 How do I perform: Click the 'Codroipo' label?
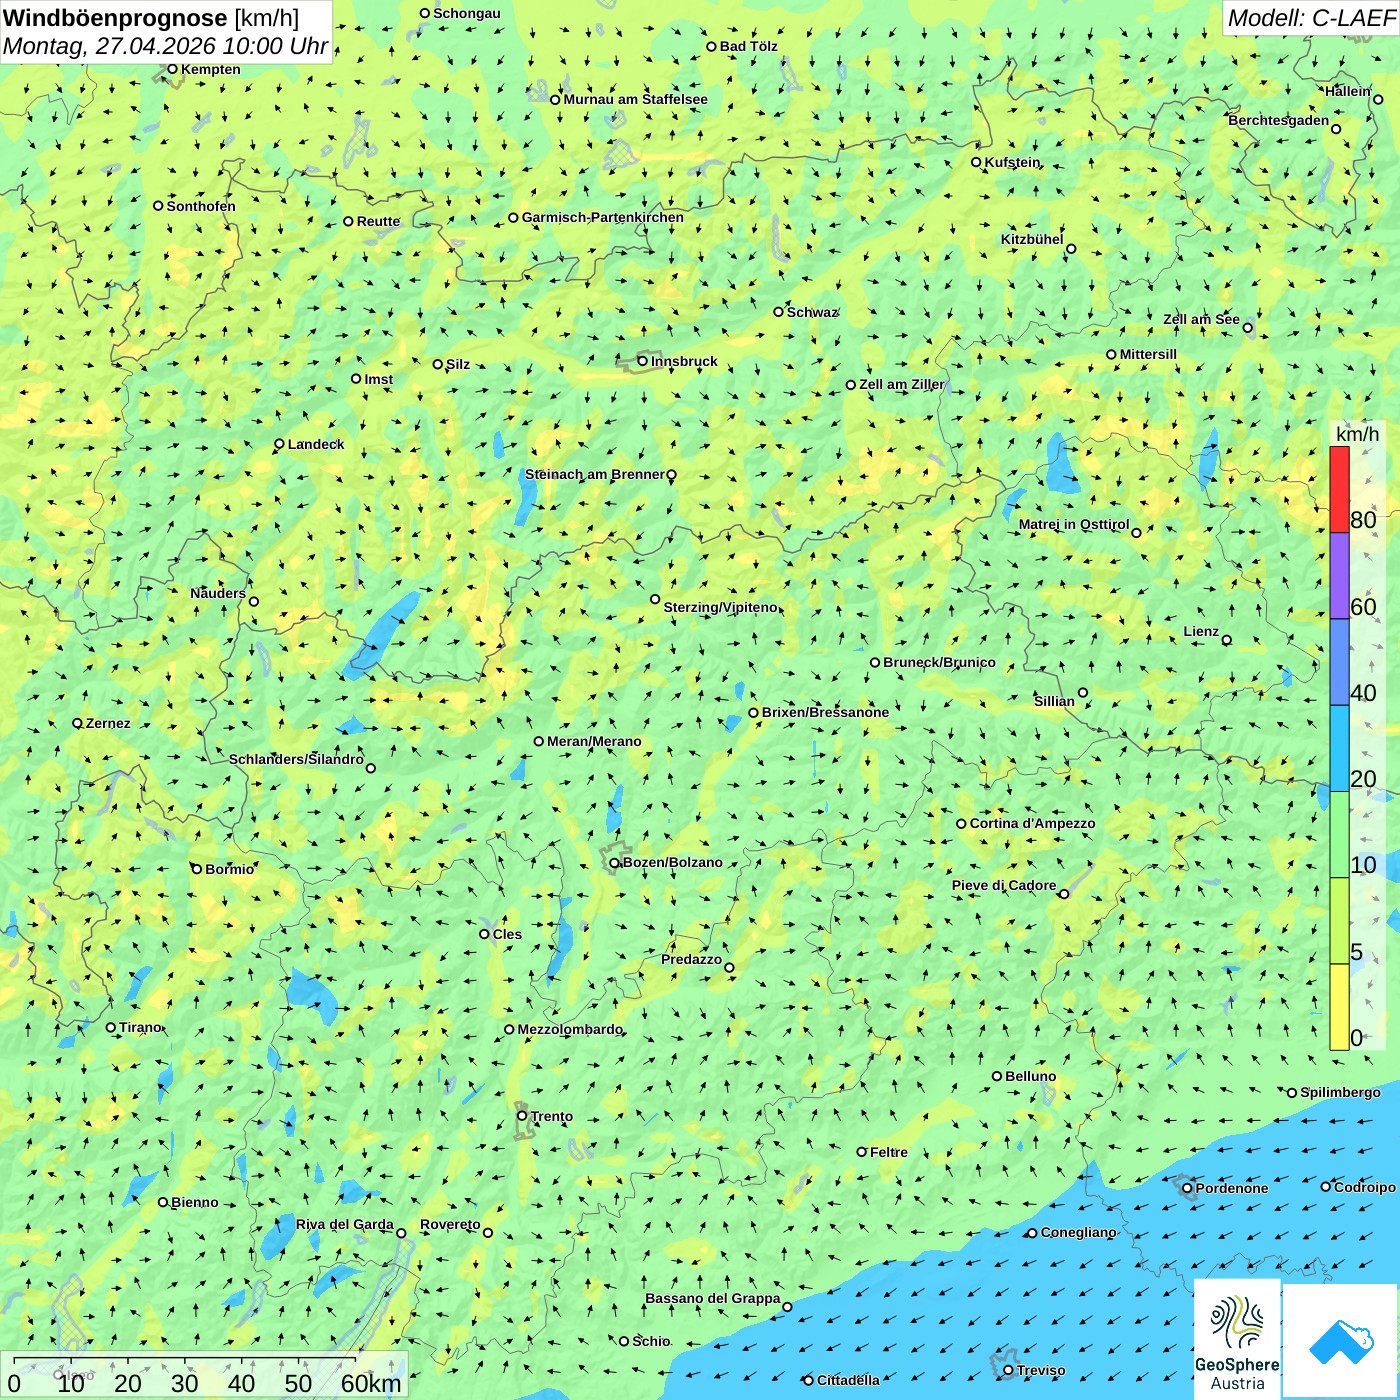[1365, 1187]
